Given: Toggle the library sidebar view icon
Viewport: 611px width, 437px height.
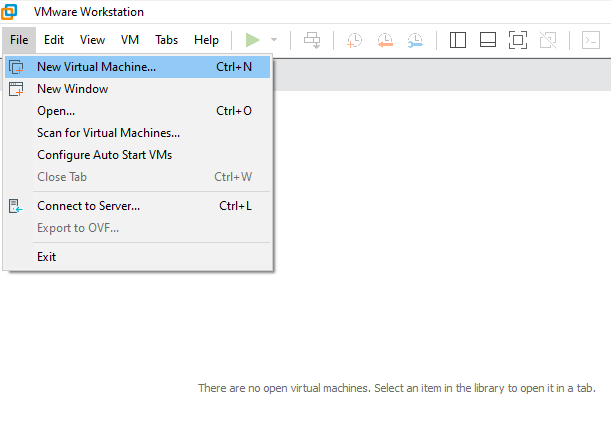Looking at the screenshot, I should tap(458, 40).
